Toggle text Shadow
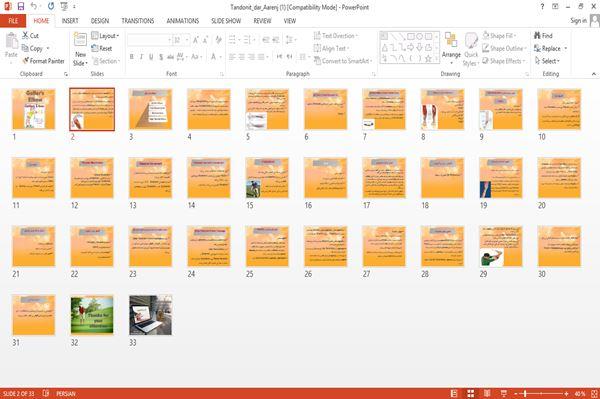This screenshot has height=399, width=600. [x=161, y=57]
